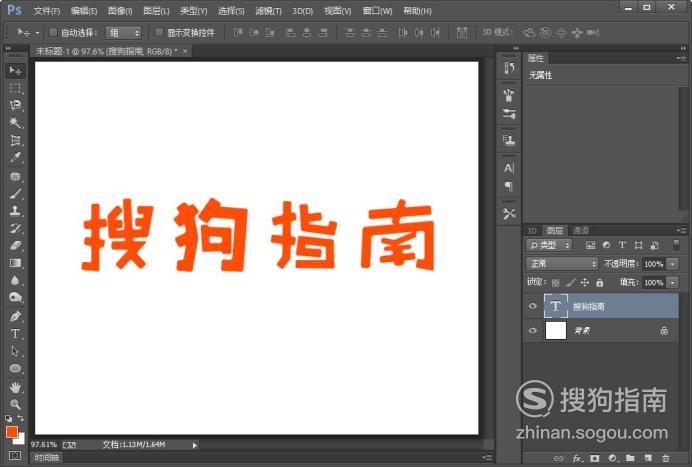
Task: Open the 不透明度 opacity dropdown arrow
Action: point(673,264)
